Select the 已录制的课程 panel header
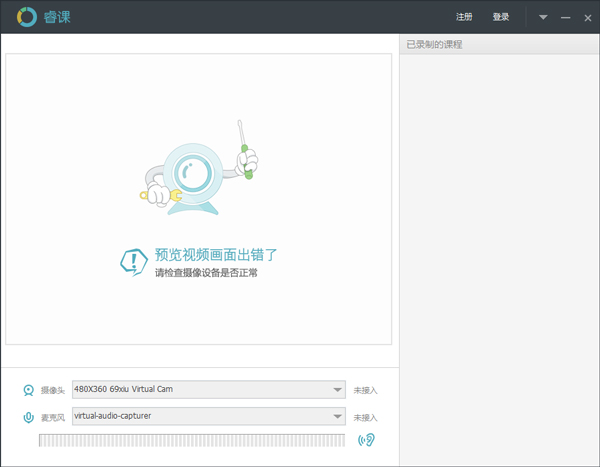This screenshot has width=600, height=467. [435, 45]
